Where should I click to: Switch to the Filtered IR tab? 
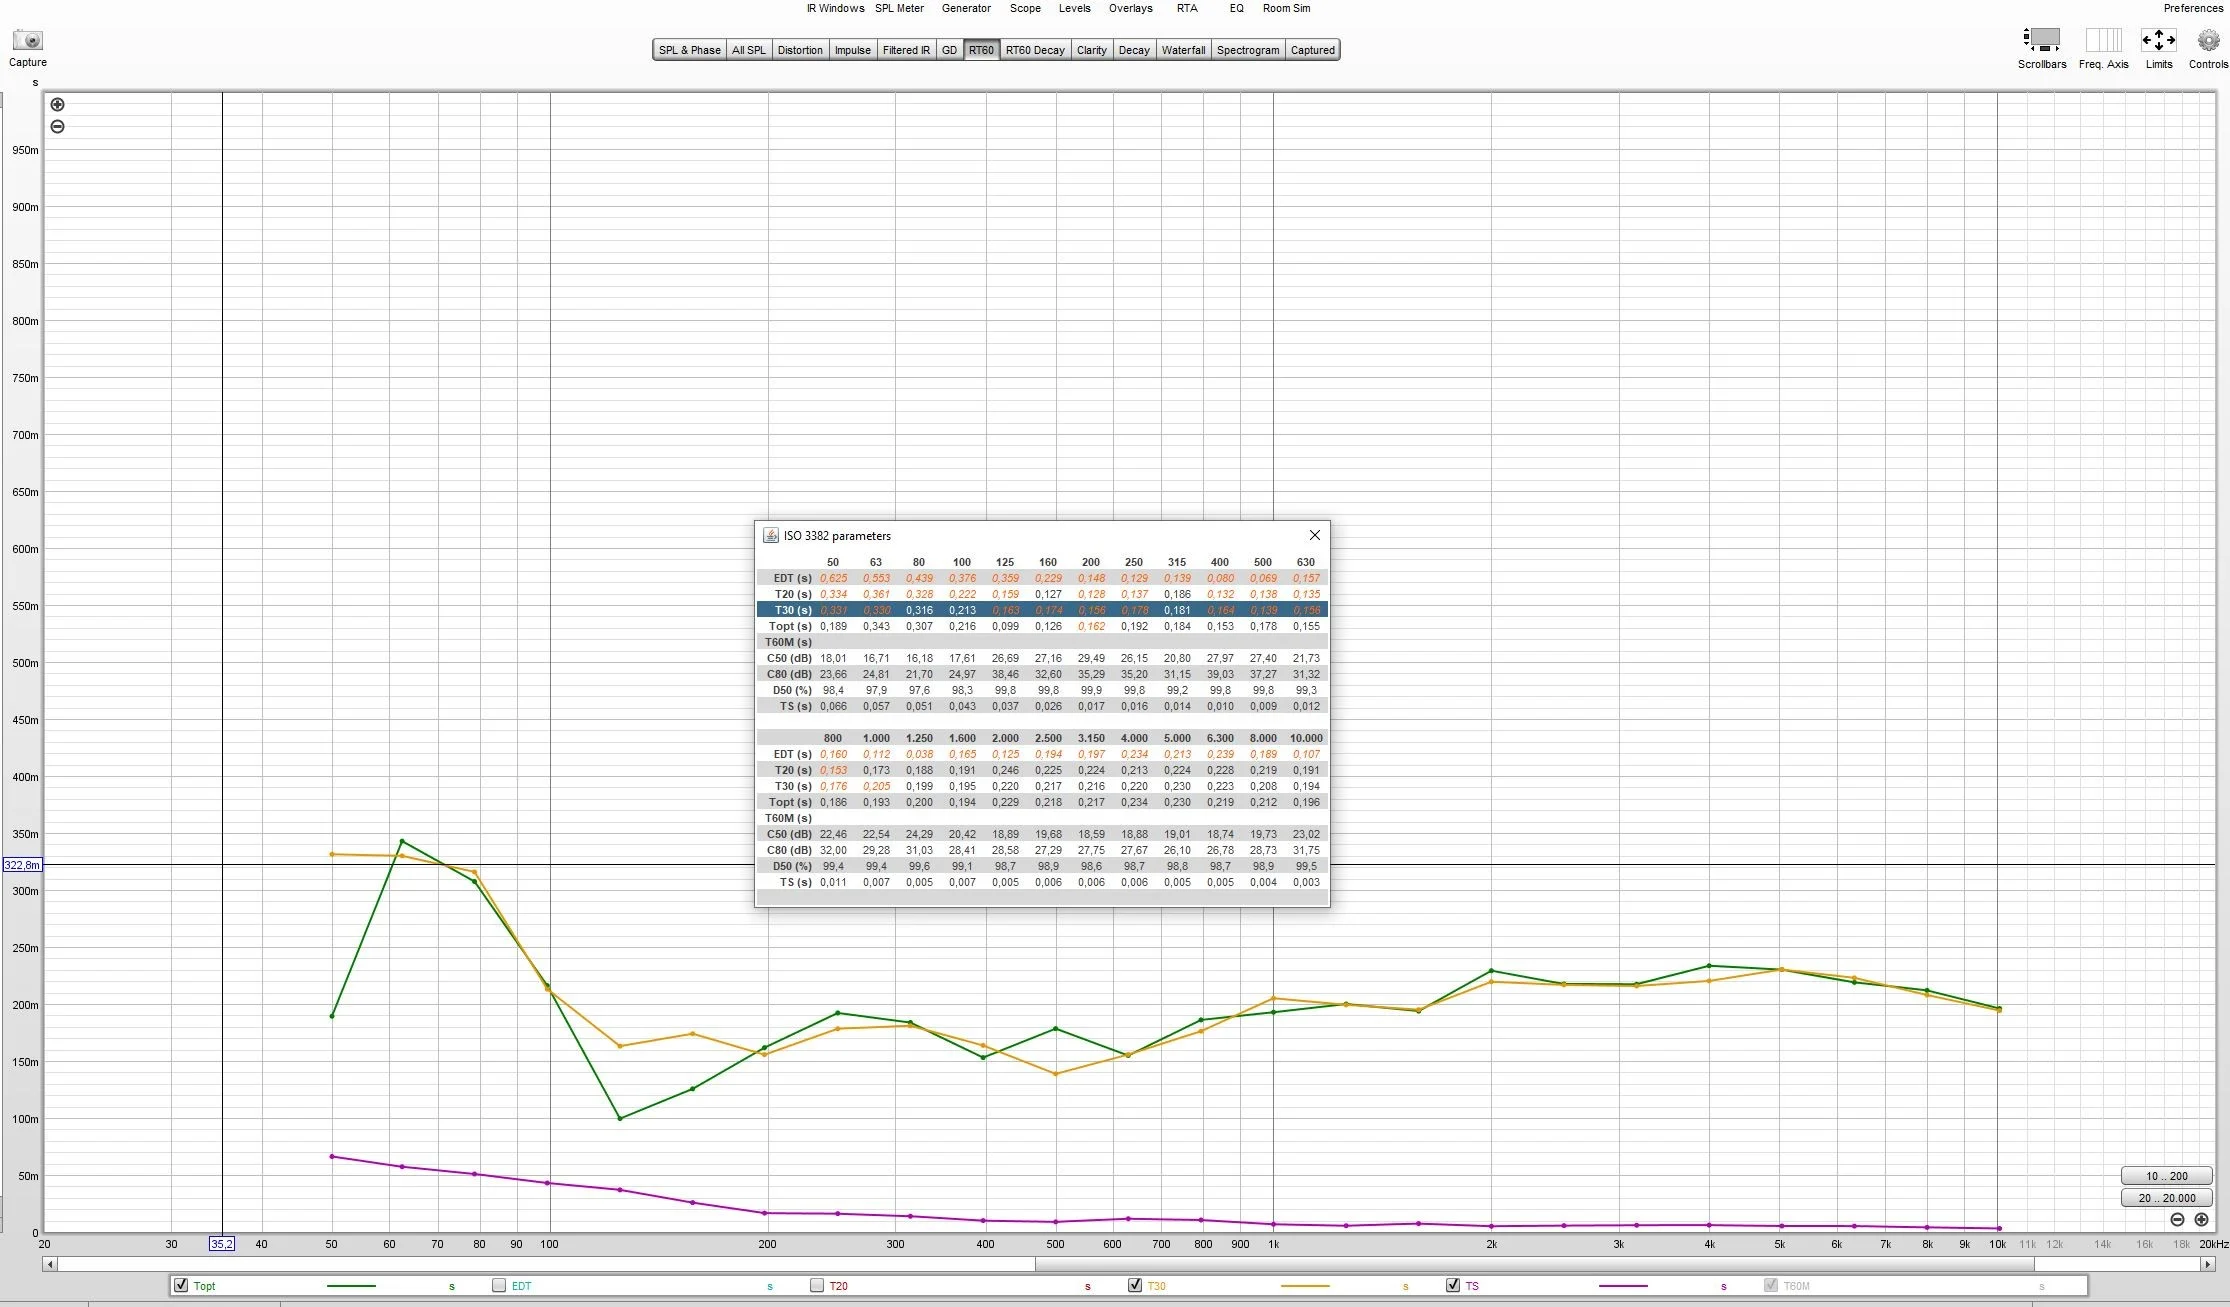(x=906, y=50)
